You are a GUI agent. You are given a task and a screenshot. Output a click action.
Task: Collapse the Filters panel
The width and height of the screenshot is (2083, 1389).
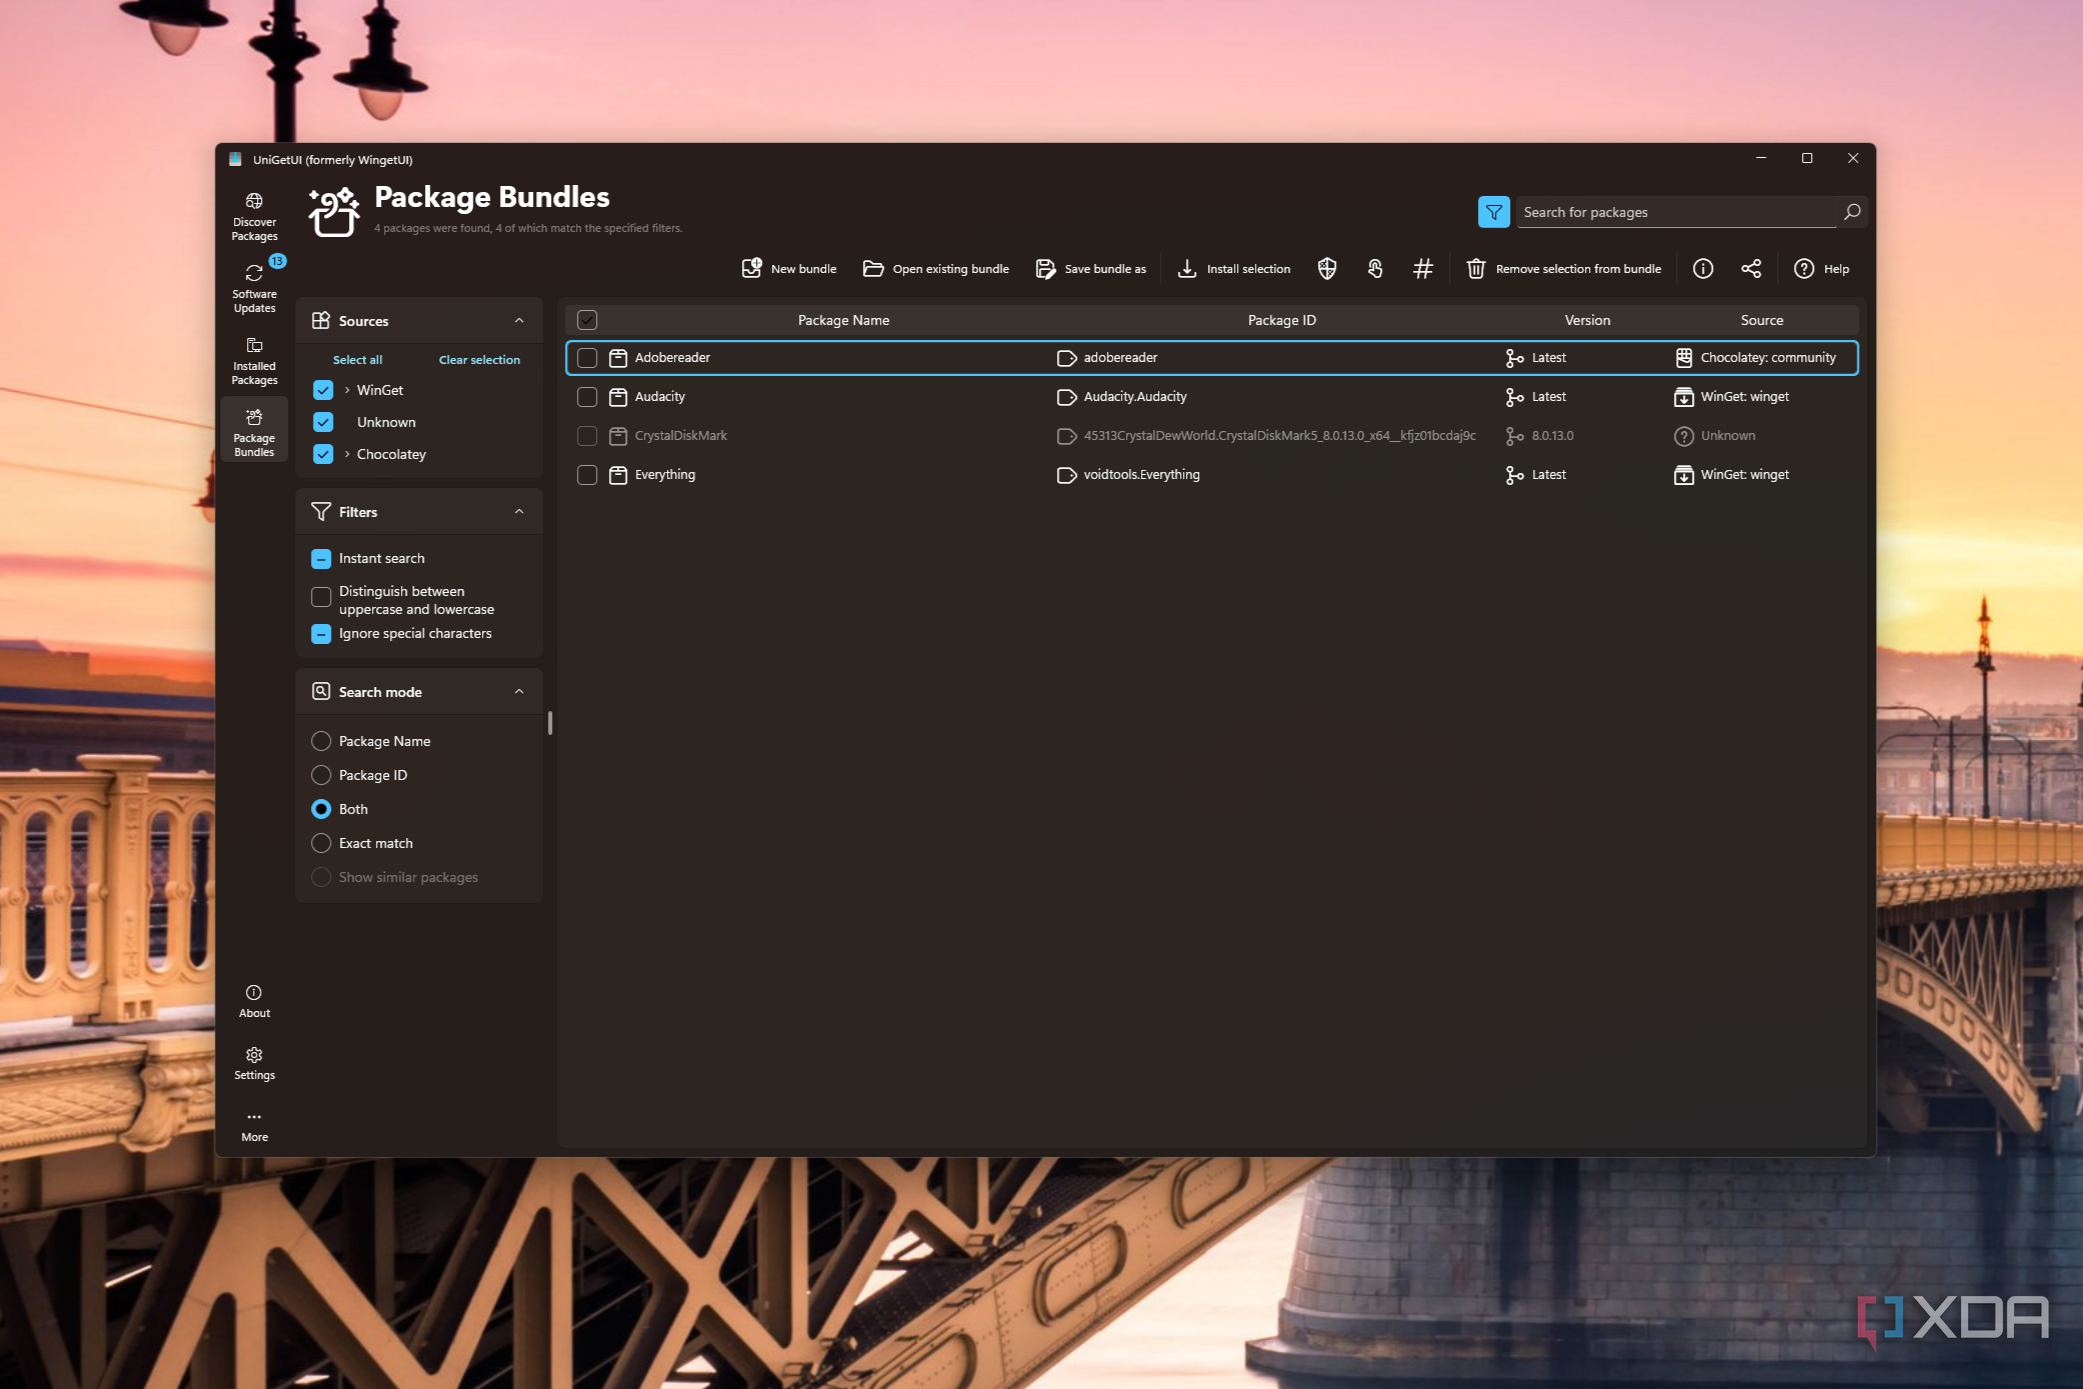(x=519, y=512)
